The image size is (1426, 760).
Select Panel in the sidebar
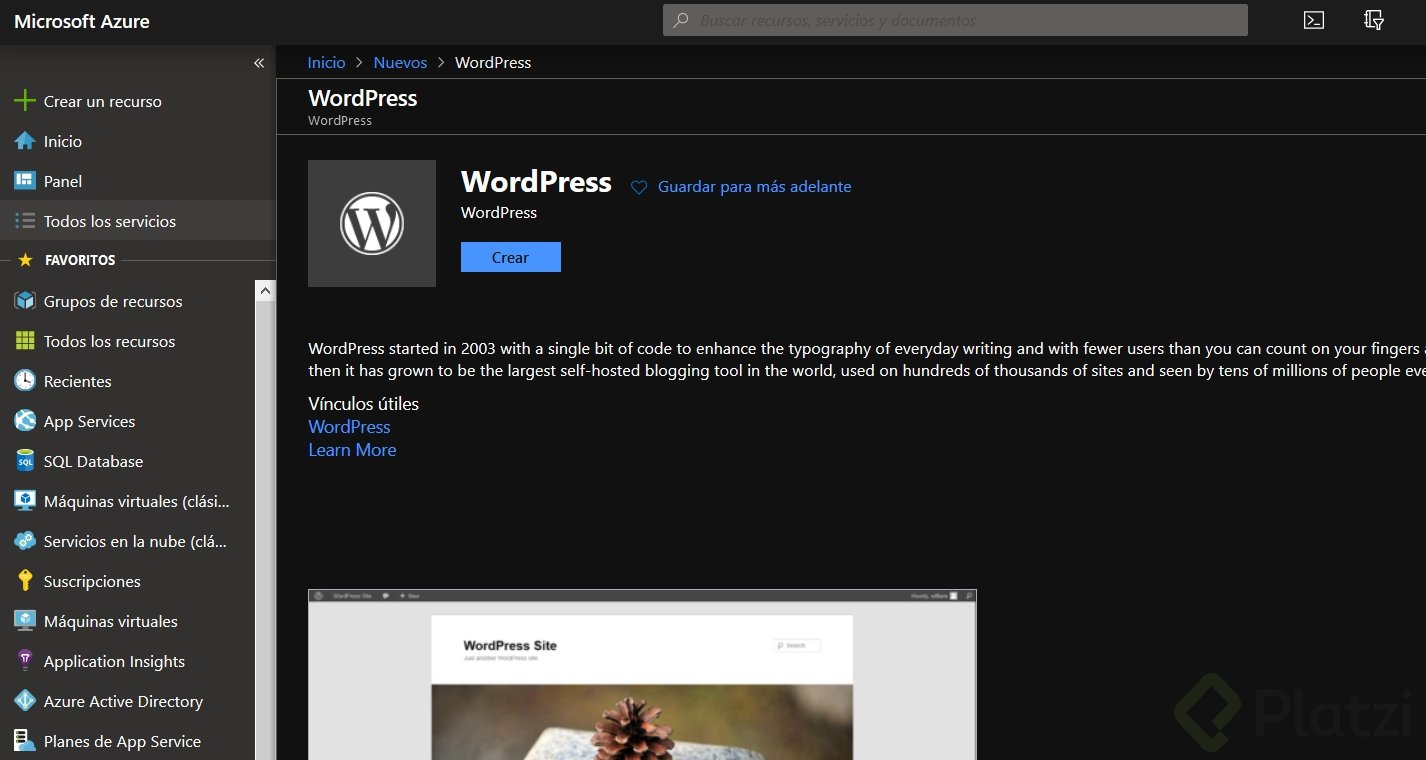63,181
